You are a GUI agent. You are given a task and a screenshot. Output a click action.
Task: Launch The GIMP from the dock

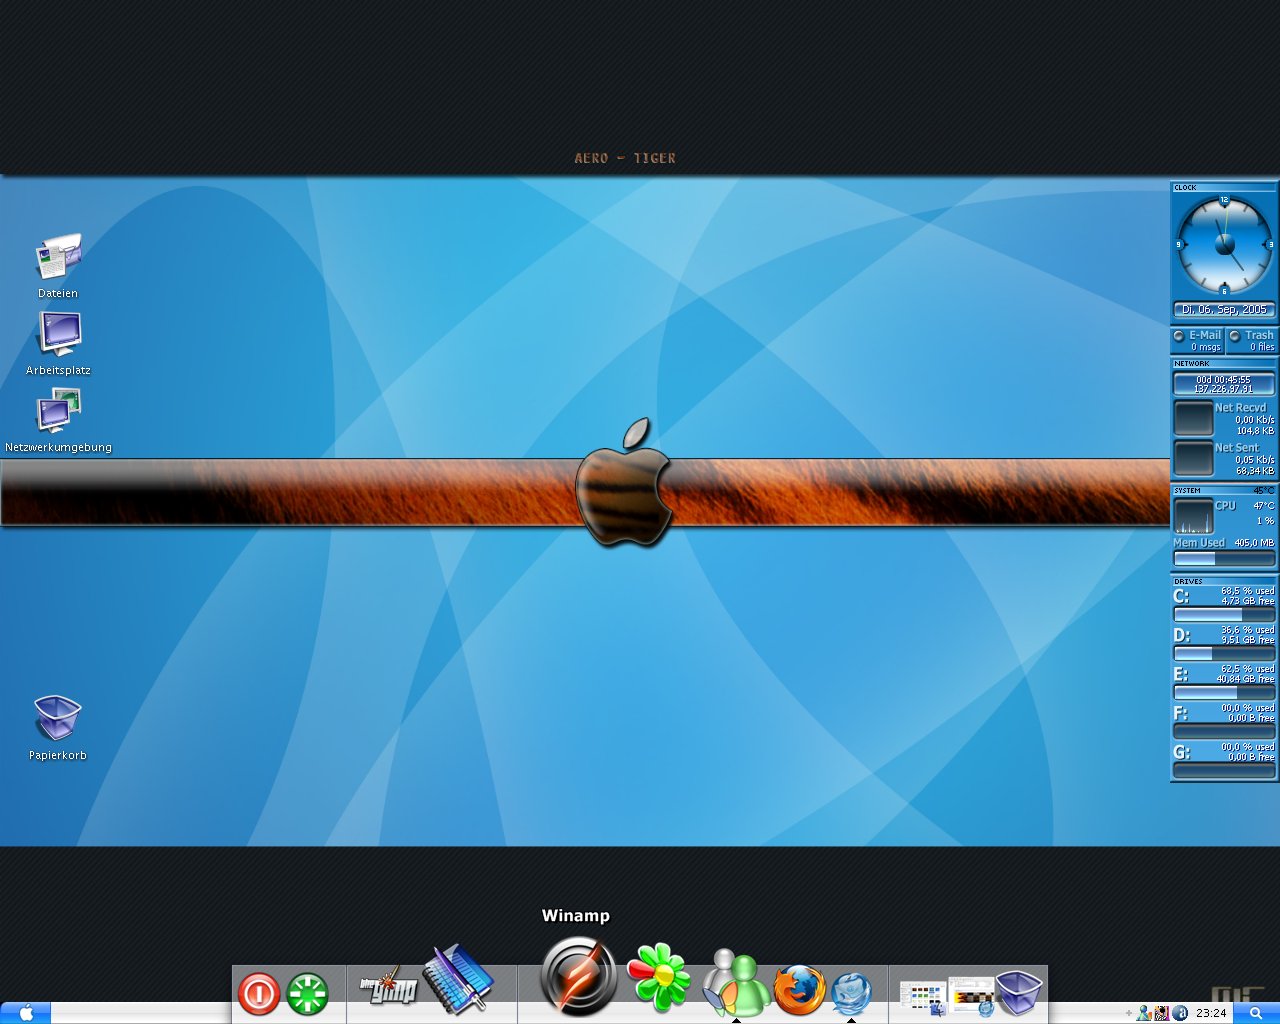(388, 988)
